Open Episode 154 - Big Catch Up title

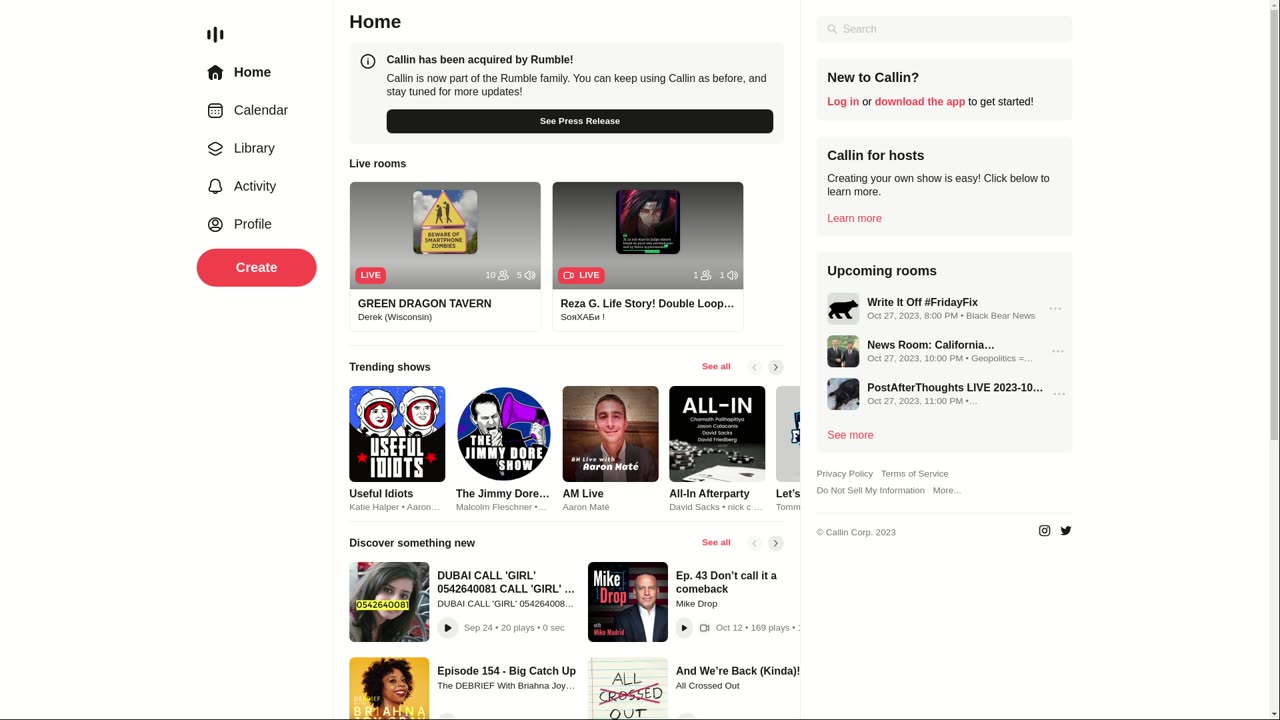506,671
